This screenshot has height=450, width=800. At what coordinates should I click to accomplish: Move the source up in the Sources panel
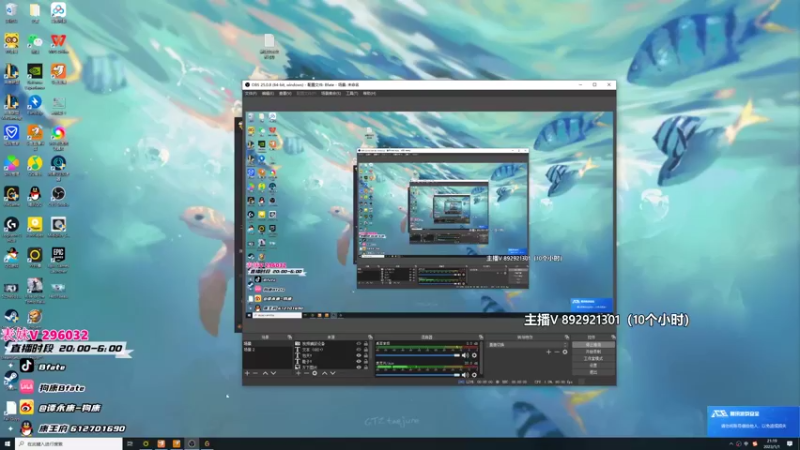[324, 373]
